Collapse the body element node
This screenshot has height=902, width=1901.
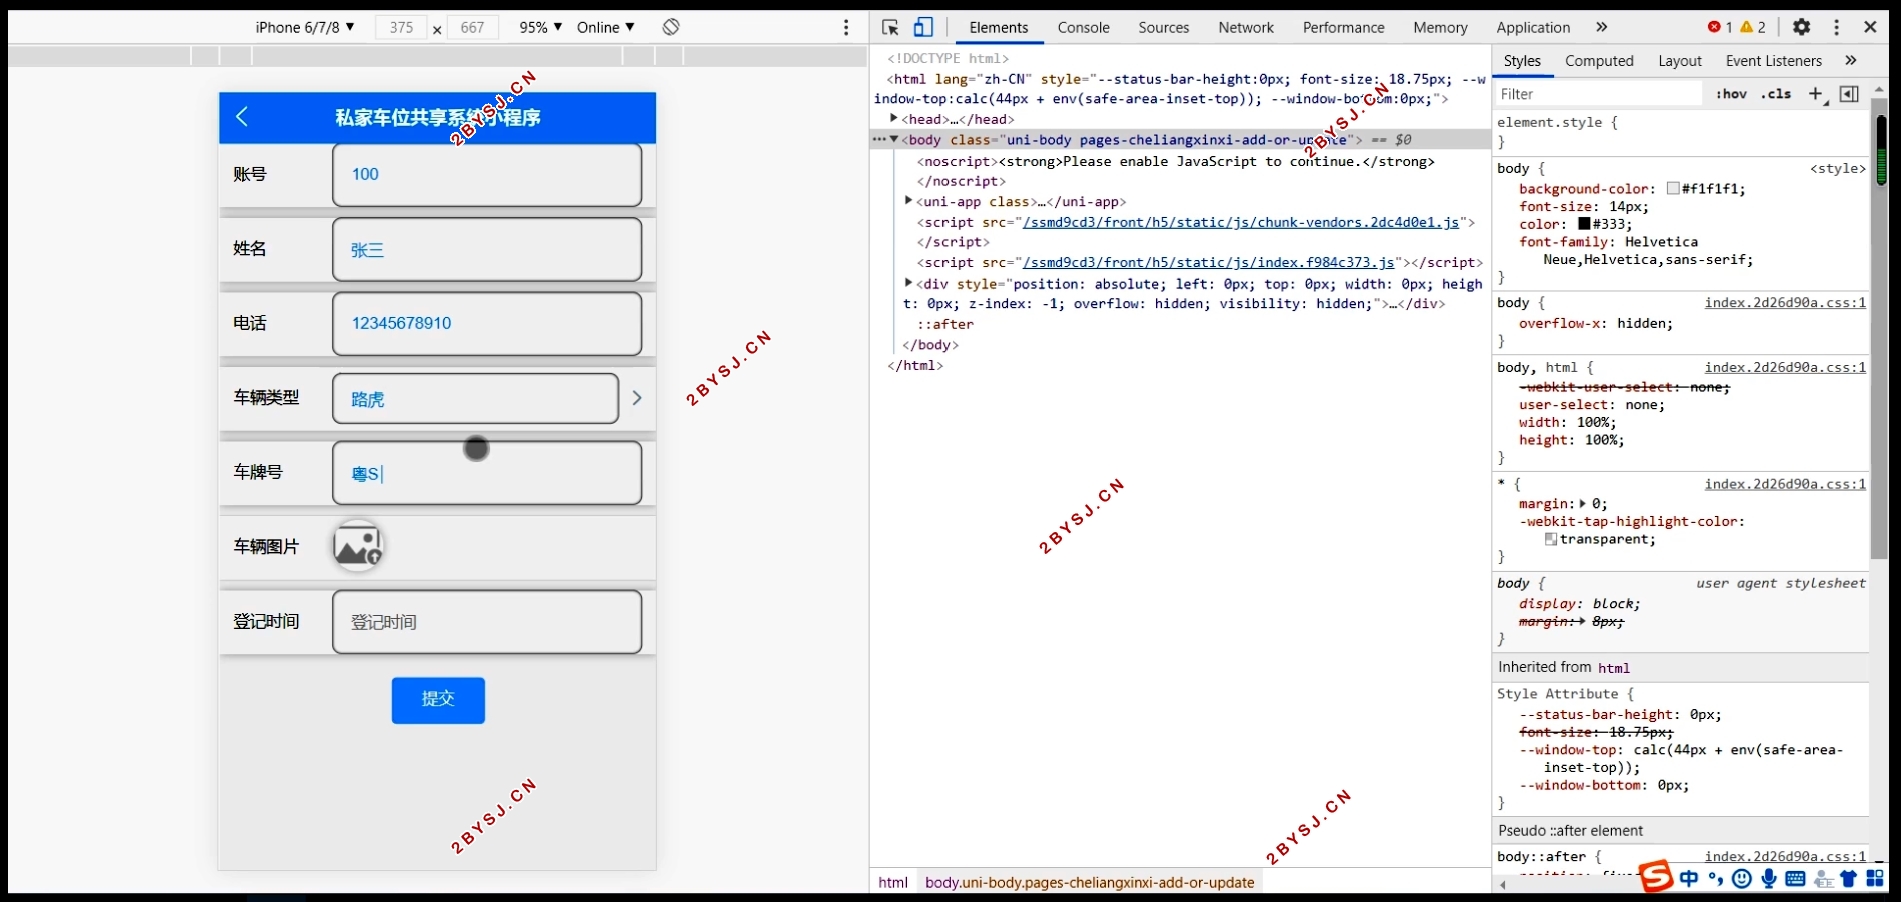[894, 139]
